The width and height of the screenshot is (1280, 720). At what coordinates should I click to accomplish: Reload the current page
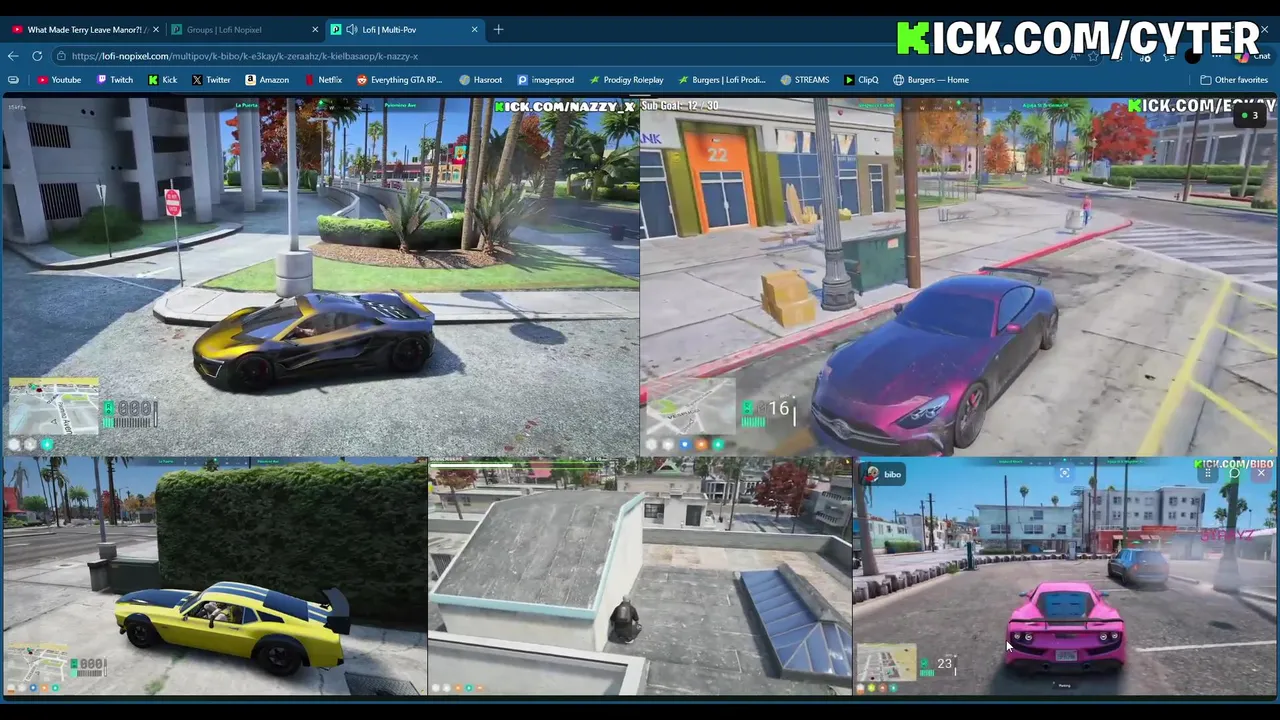click(x=37, y=56)
